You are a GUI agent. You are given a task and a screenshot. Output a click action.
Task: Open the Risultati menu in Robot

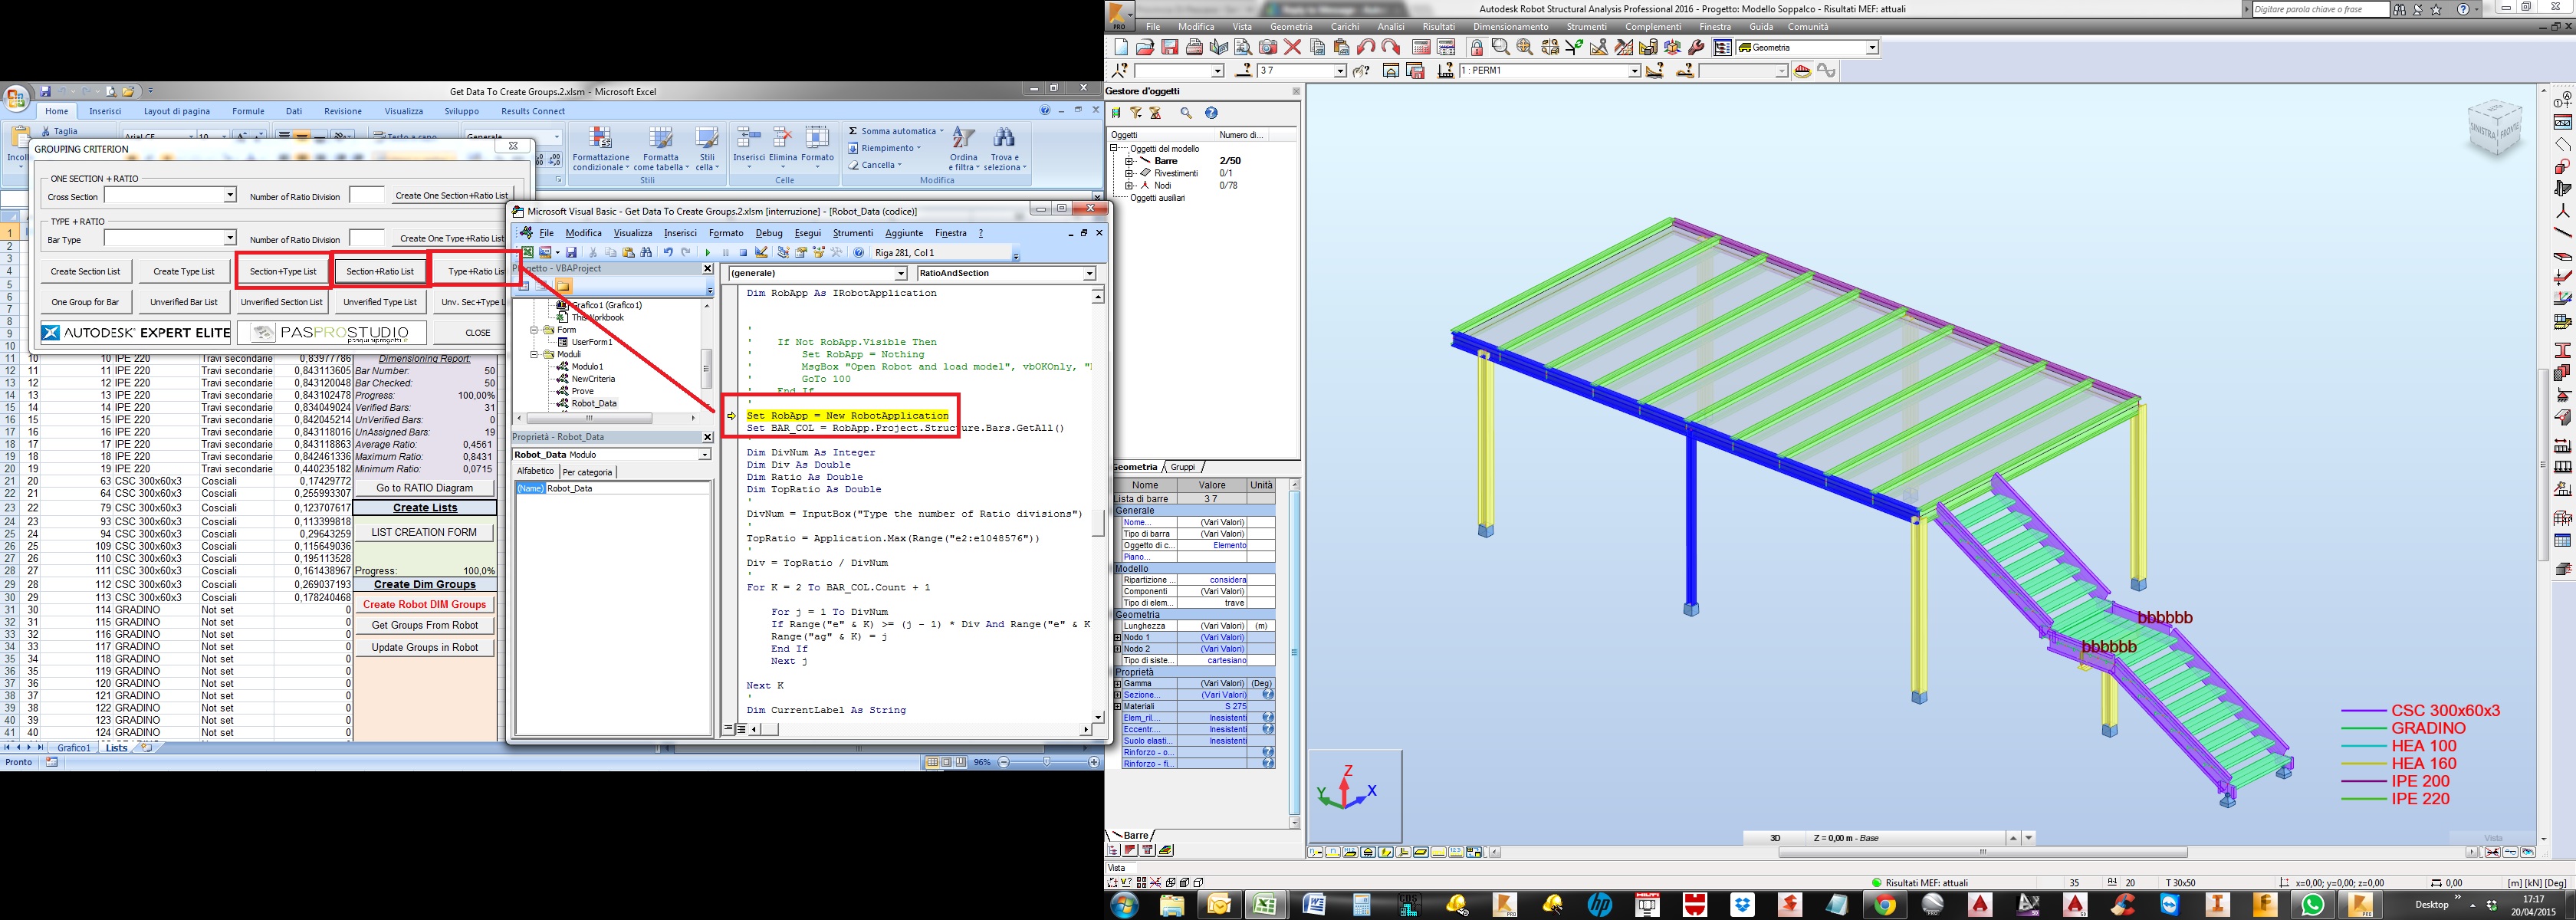coord(1438,27)
